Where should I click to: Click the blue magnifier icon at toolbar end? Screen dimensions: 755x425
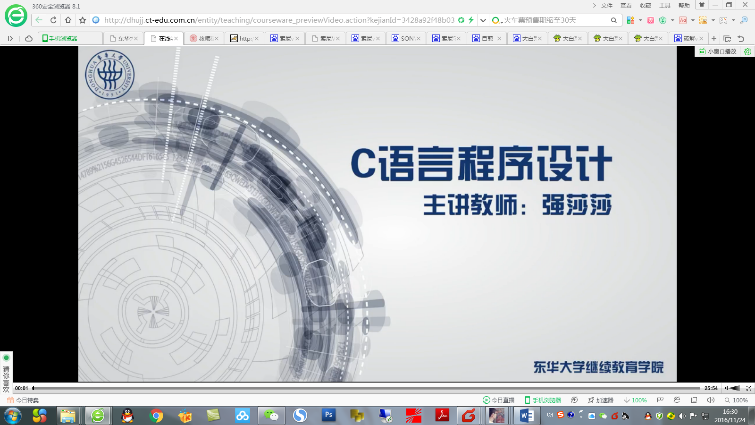(x=744, y=20)
